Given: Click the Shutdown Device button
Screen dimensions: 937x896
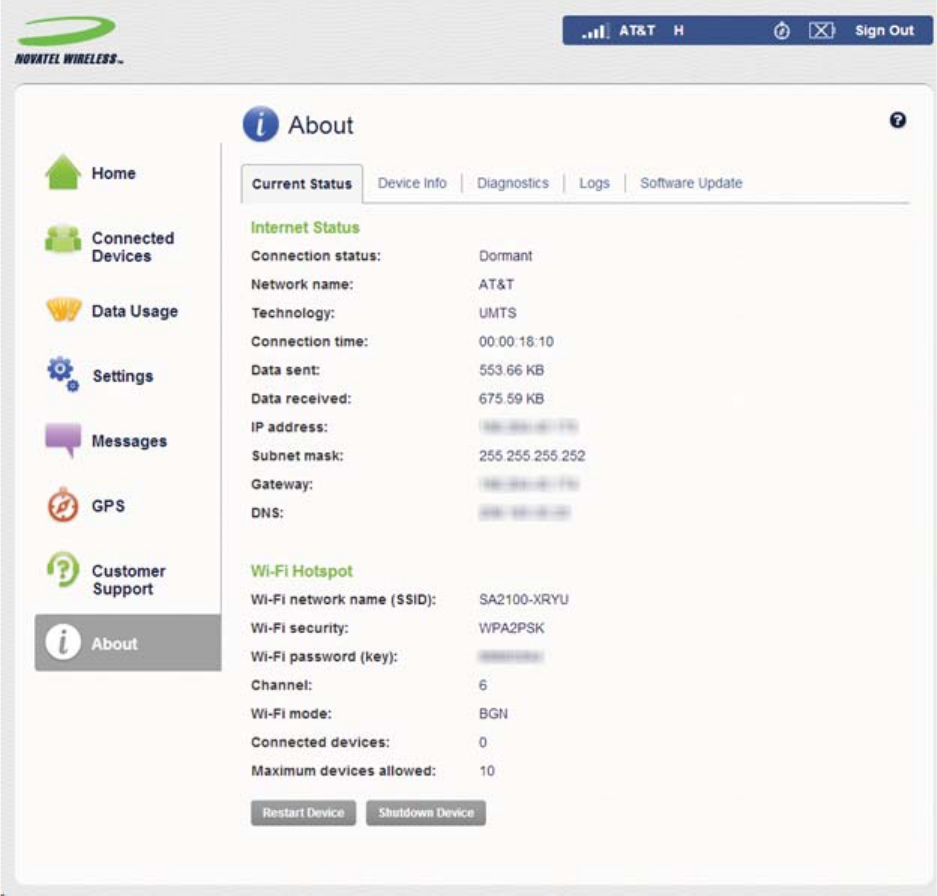Looking at the screenshot, I should 425,813.
